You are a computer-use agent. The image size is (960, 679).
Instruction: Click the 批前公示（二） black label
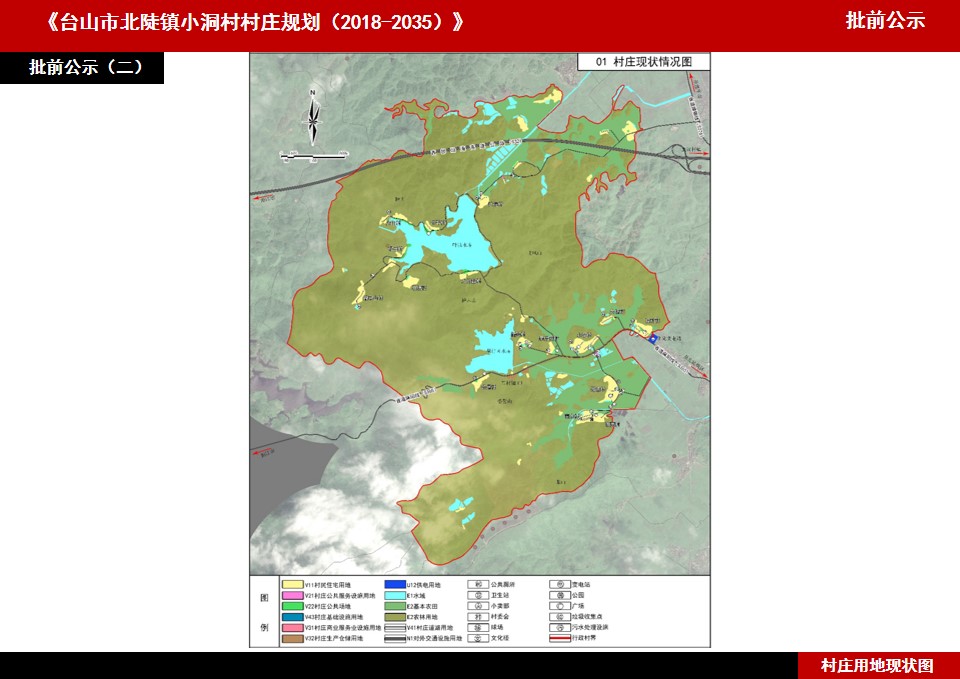click(82, 68)
